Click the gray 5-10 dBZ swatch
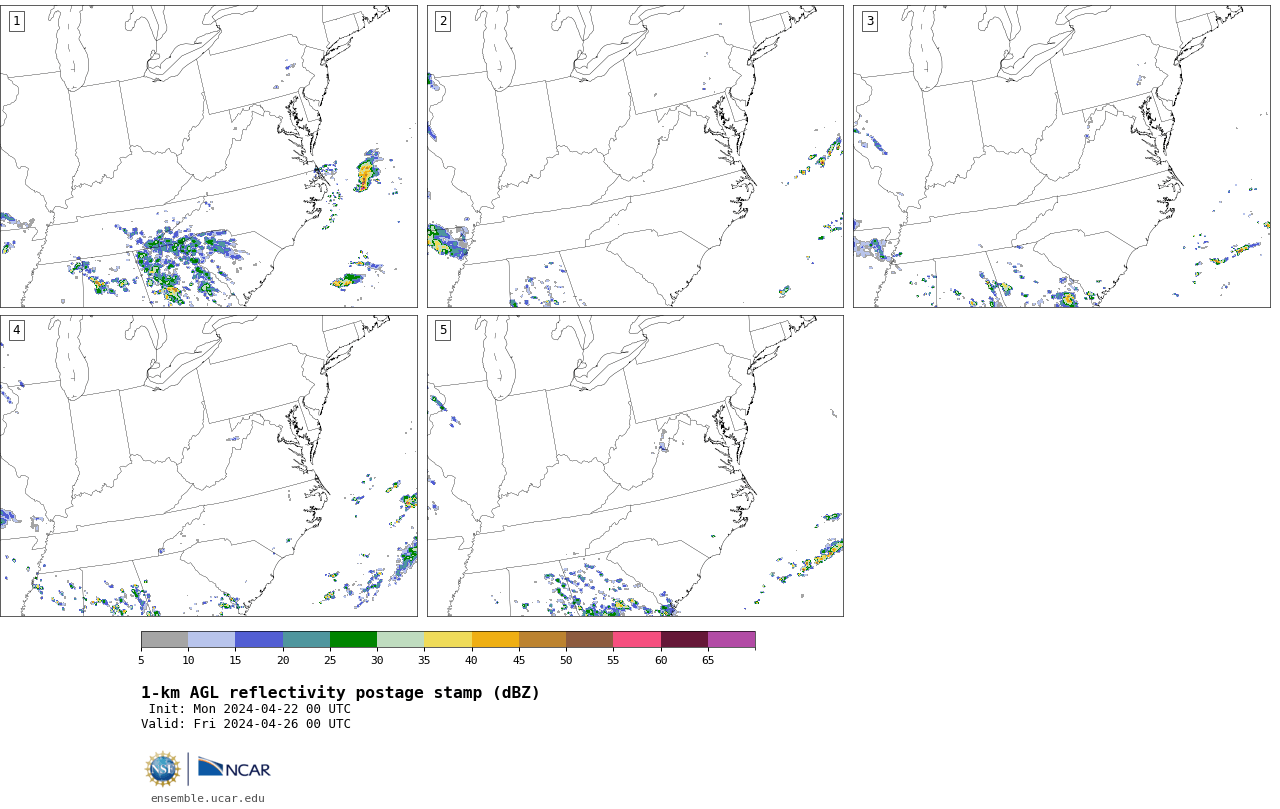 point(164,640)
